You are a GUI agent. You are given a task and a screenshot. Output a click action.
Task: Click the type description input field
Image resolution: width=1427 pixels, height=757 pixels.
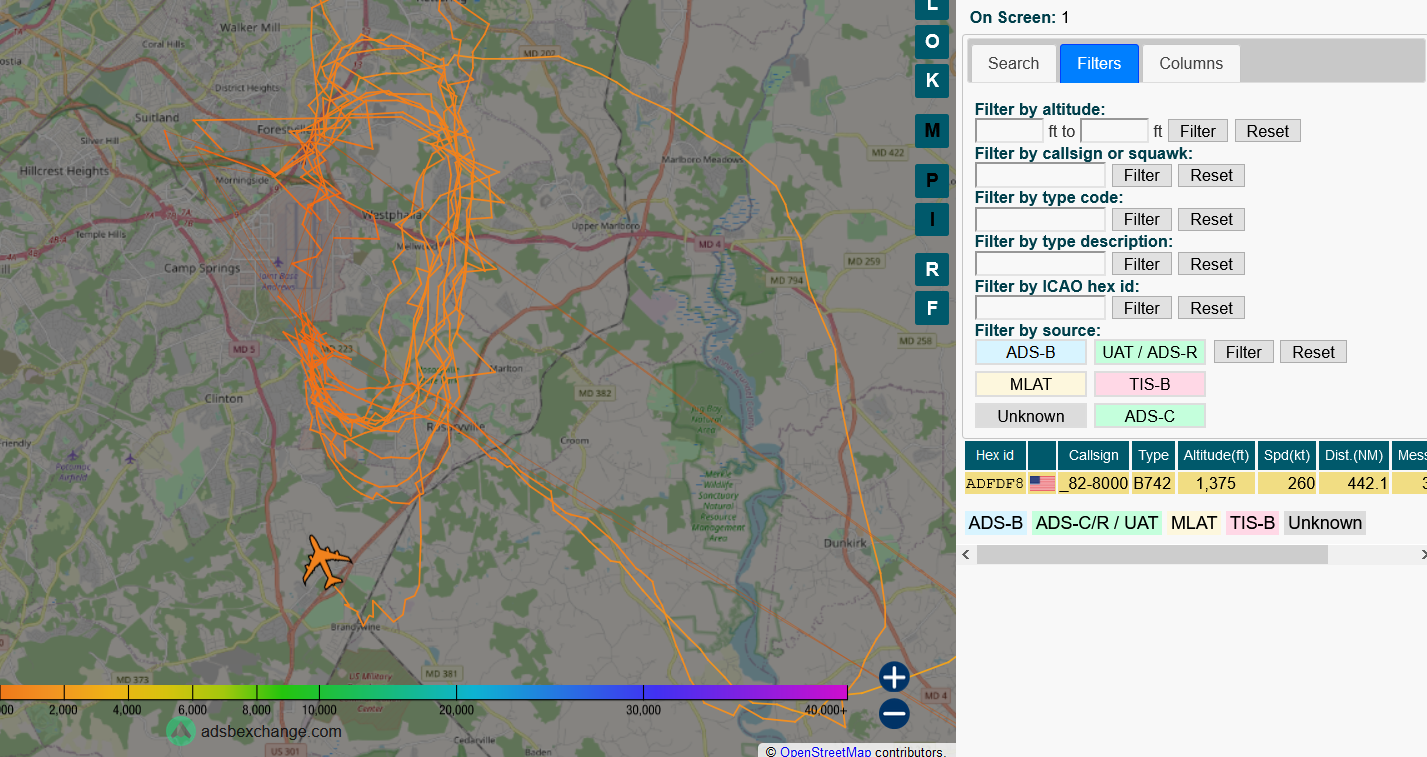pos(1040,264)
